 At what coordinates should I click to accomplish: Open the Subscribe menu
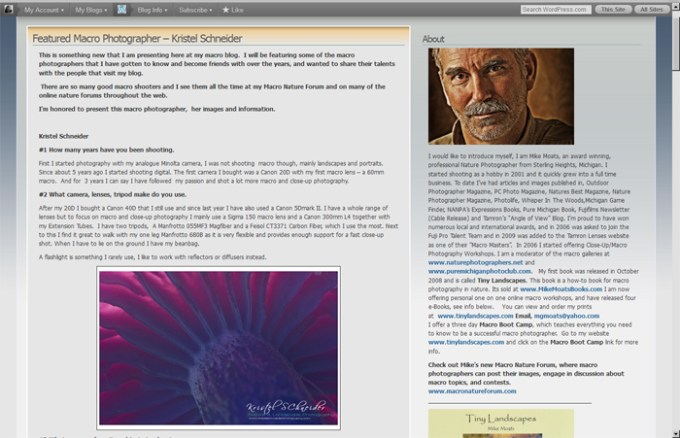(194, 9)
